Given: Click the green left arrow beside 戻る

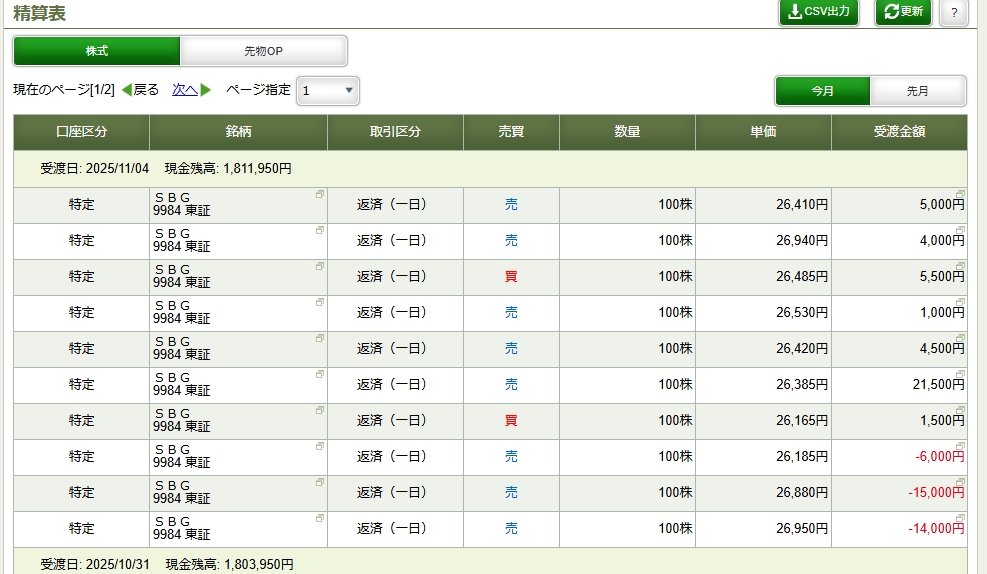Looking at the screenshot, I should click(x=126, y=90).
